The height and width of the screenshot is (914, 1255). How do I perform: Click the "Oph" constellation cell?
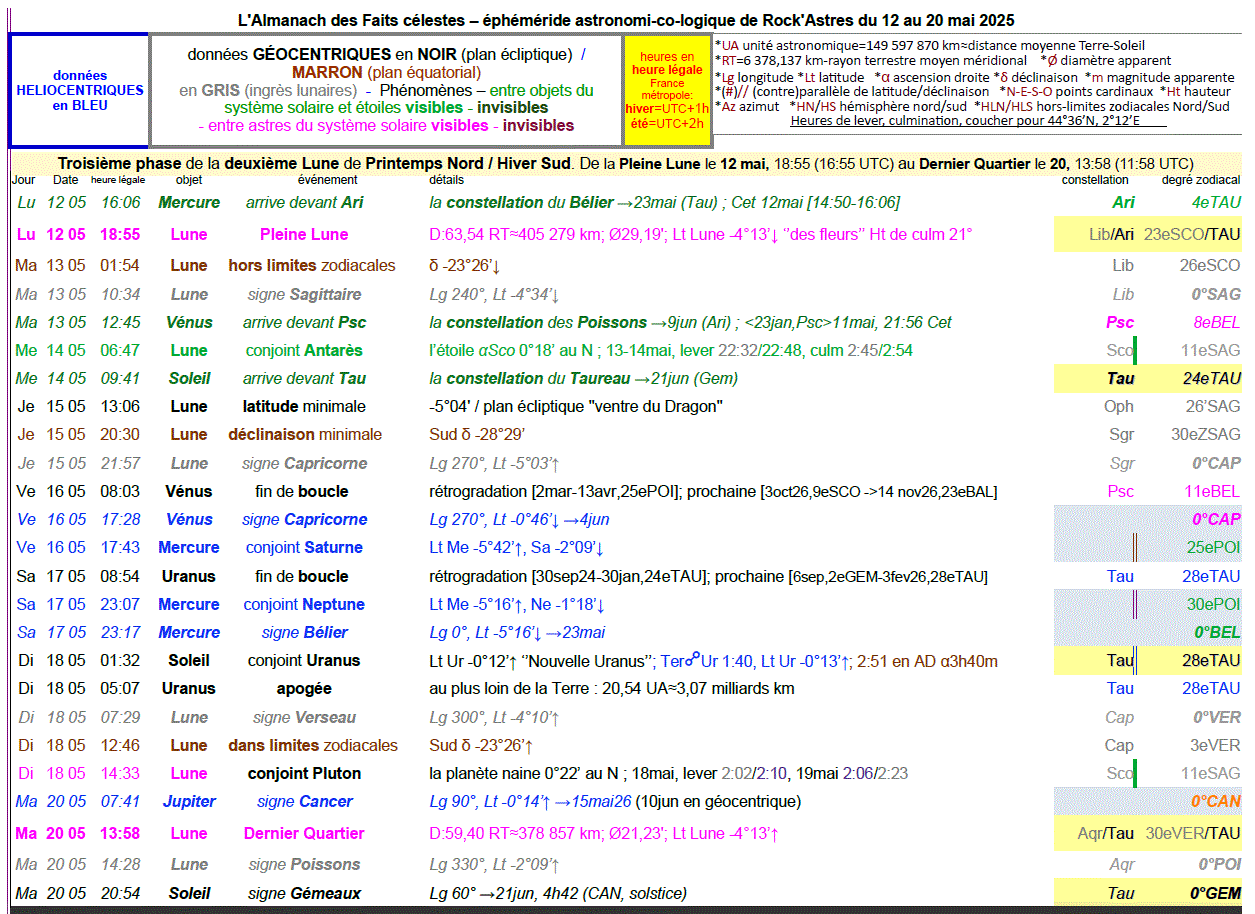[x=1119, y=406]
